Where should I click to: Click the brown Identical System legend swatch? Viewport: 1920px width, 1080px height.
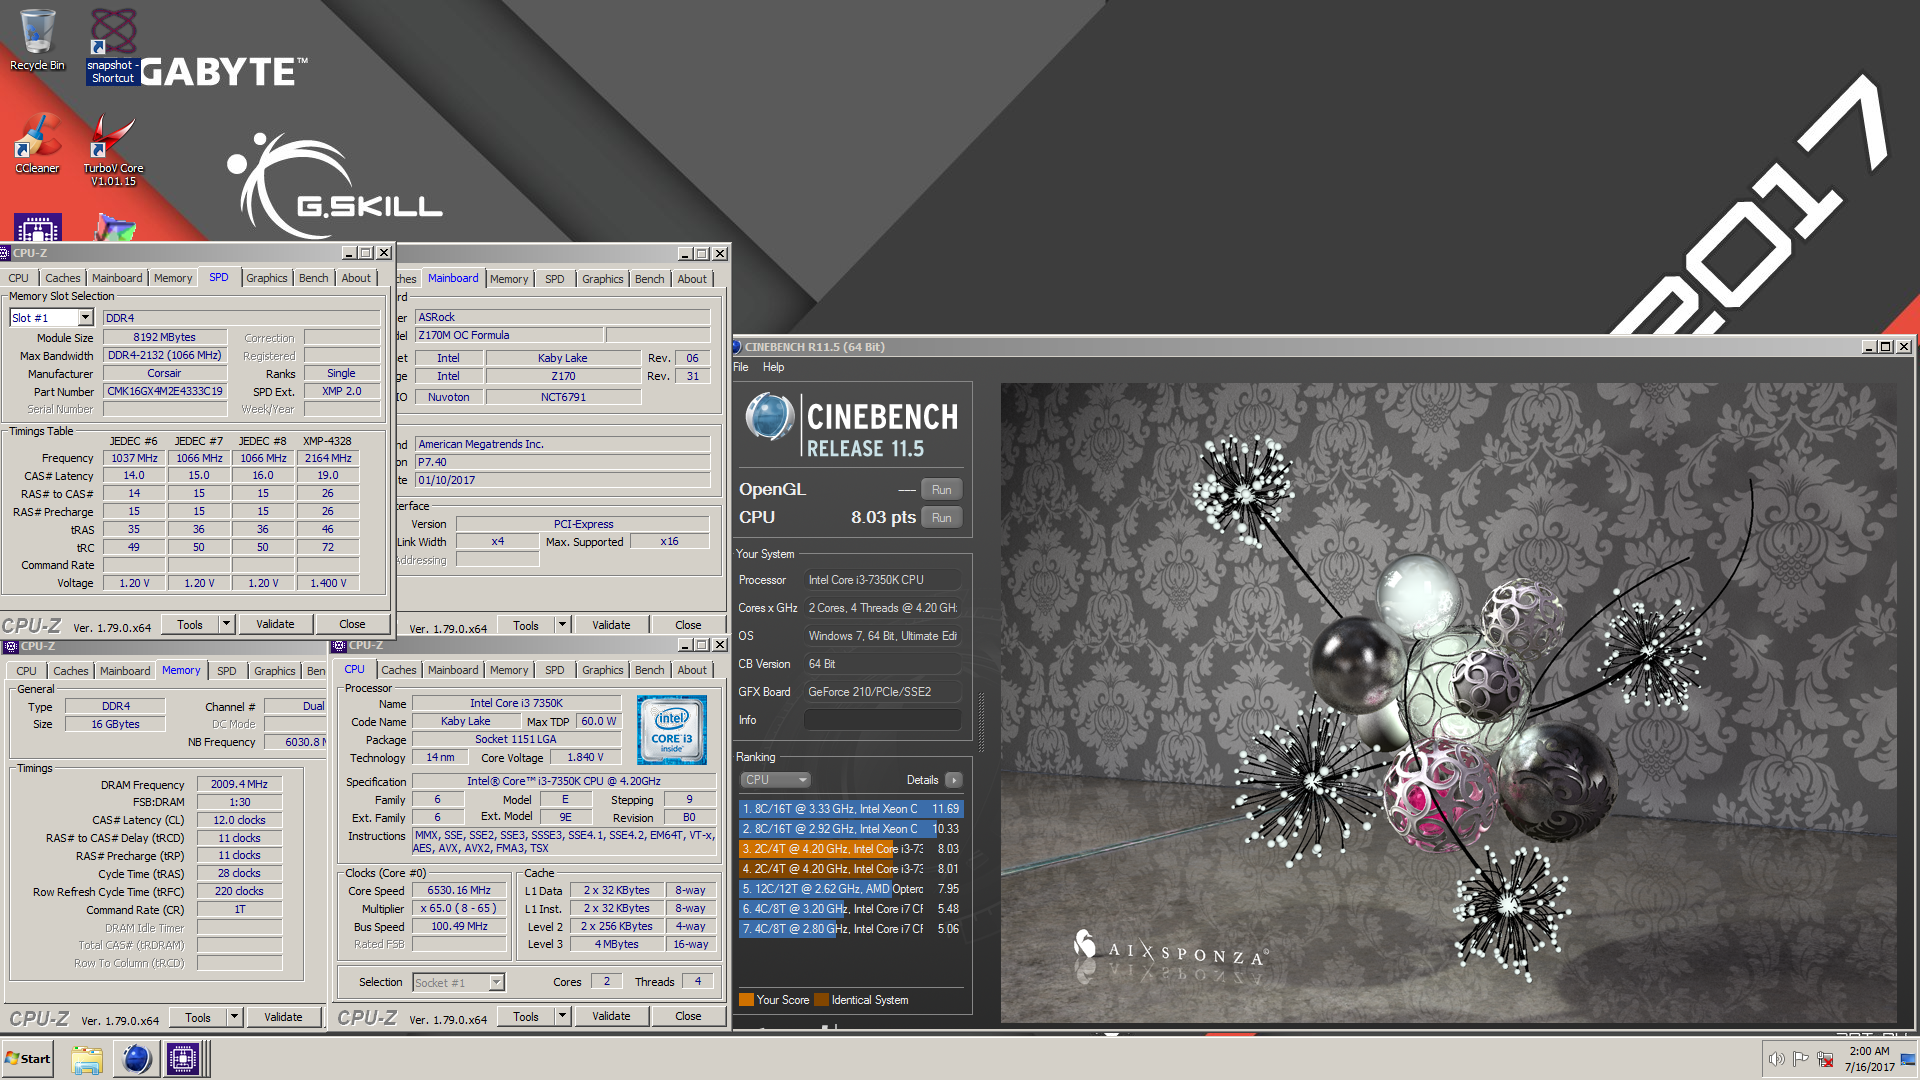(821, 1000)
